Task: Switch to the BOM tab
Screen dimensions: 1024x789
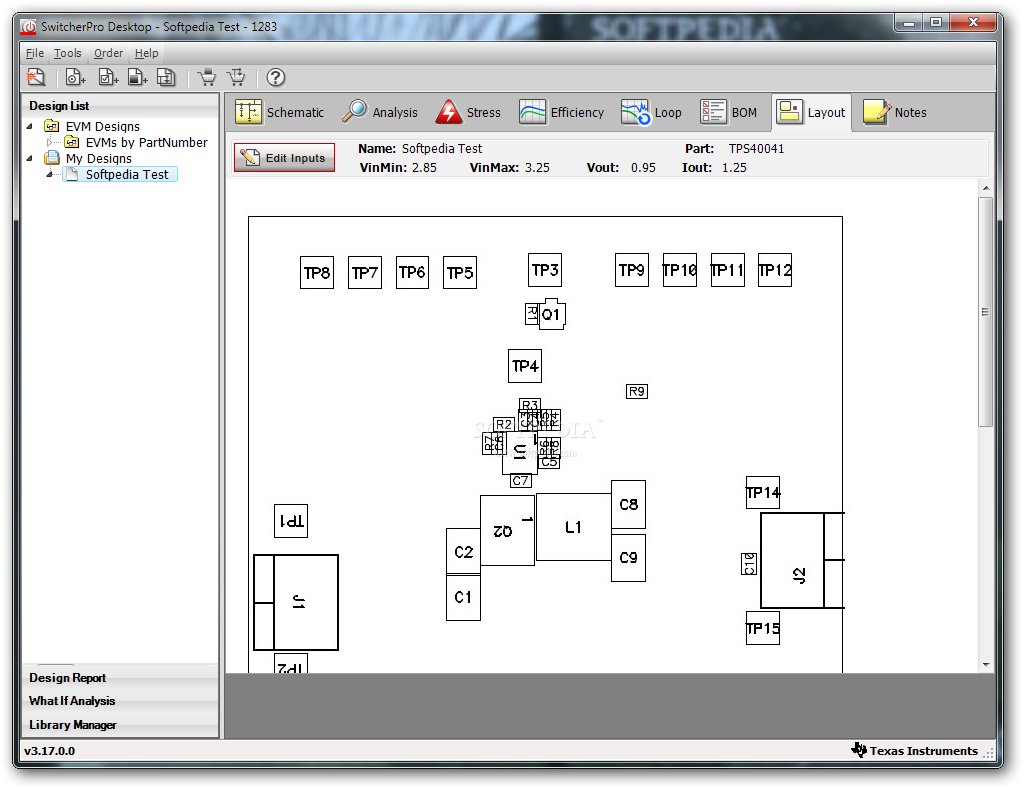Action: (x=729, y=112)
